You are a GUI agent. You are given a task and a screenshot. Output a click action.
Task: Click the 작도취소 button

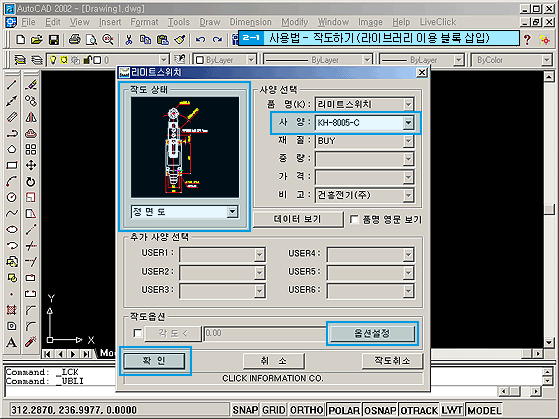pyautogui.click(x=392, y=361)
